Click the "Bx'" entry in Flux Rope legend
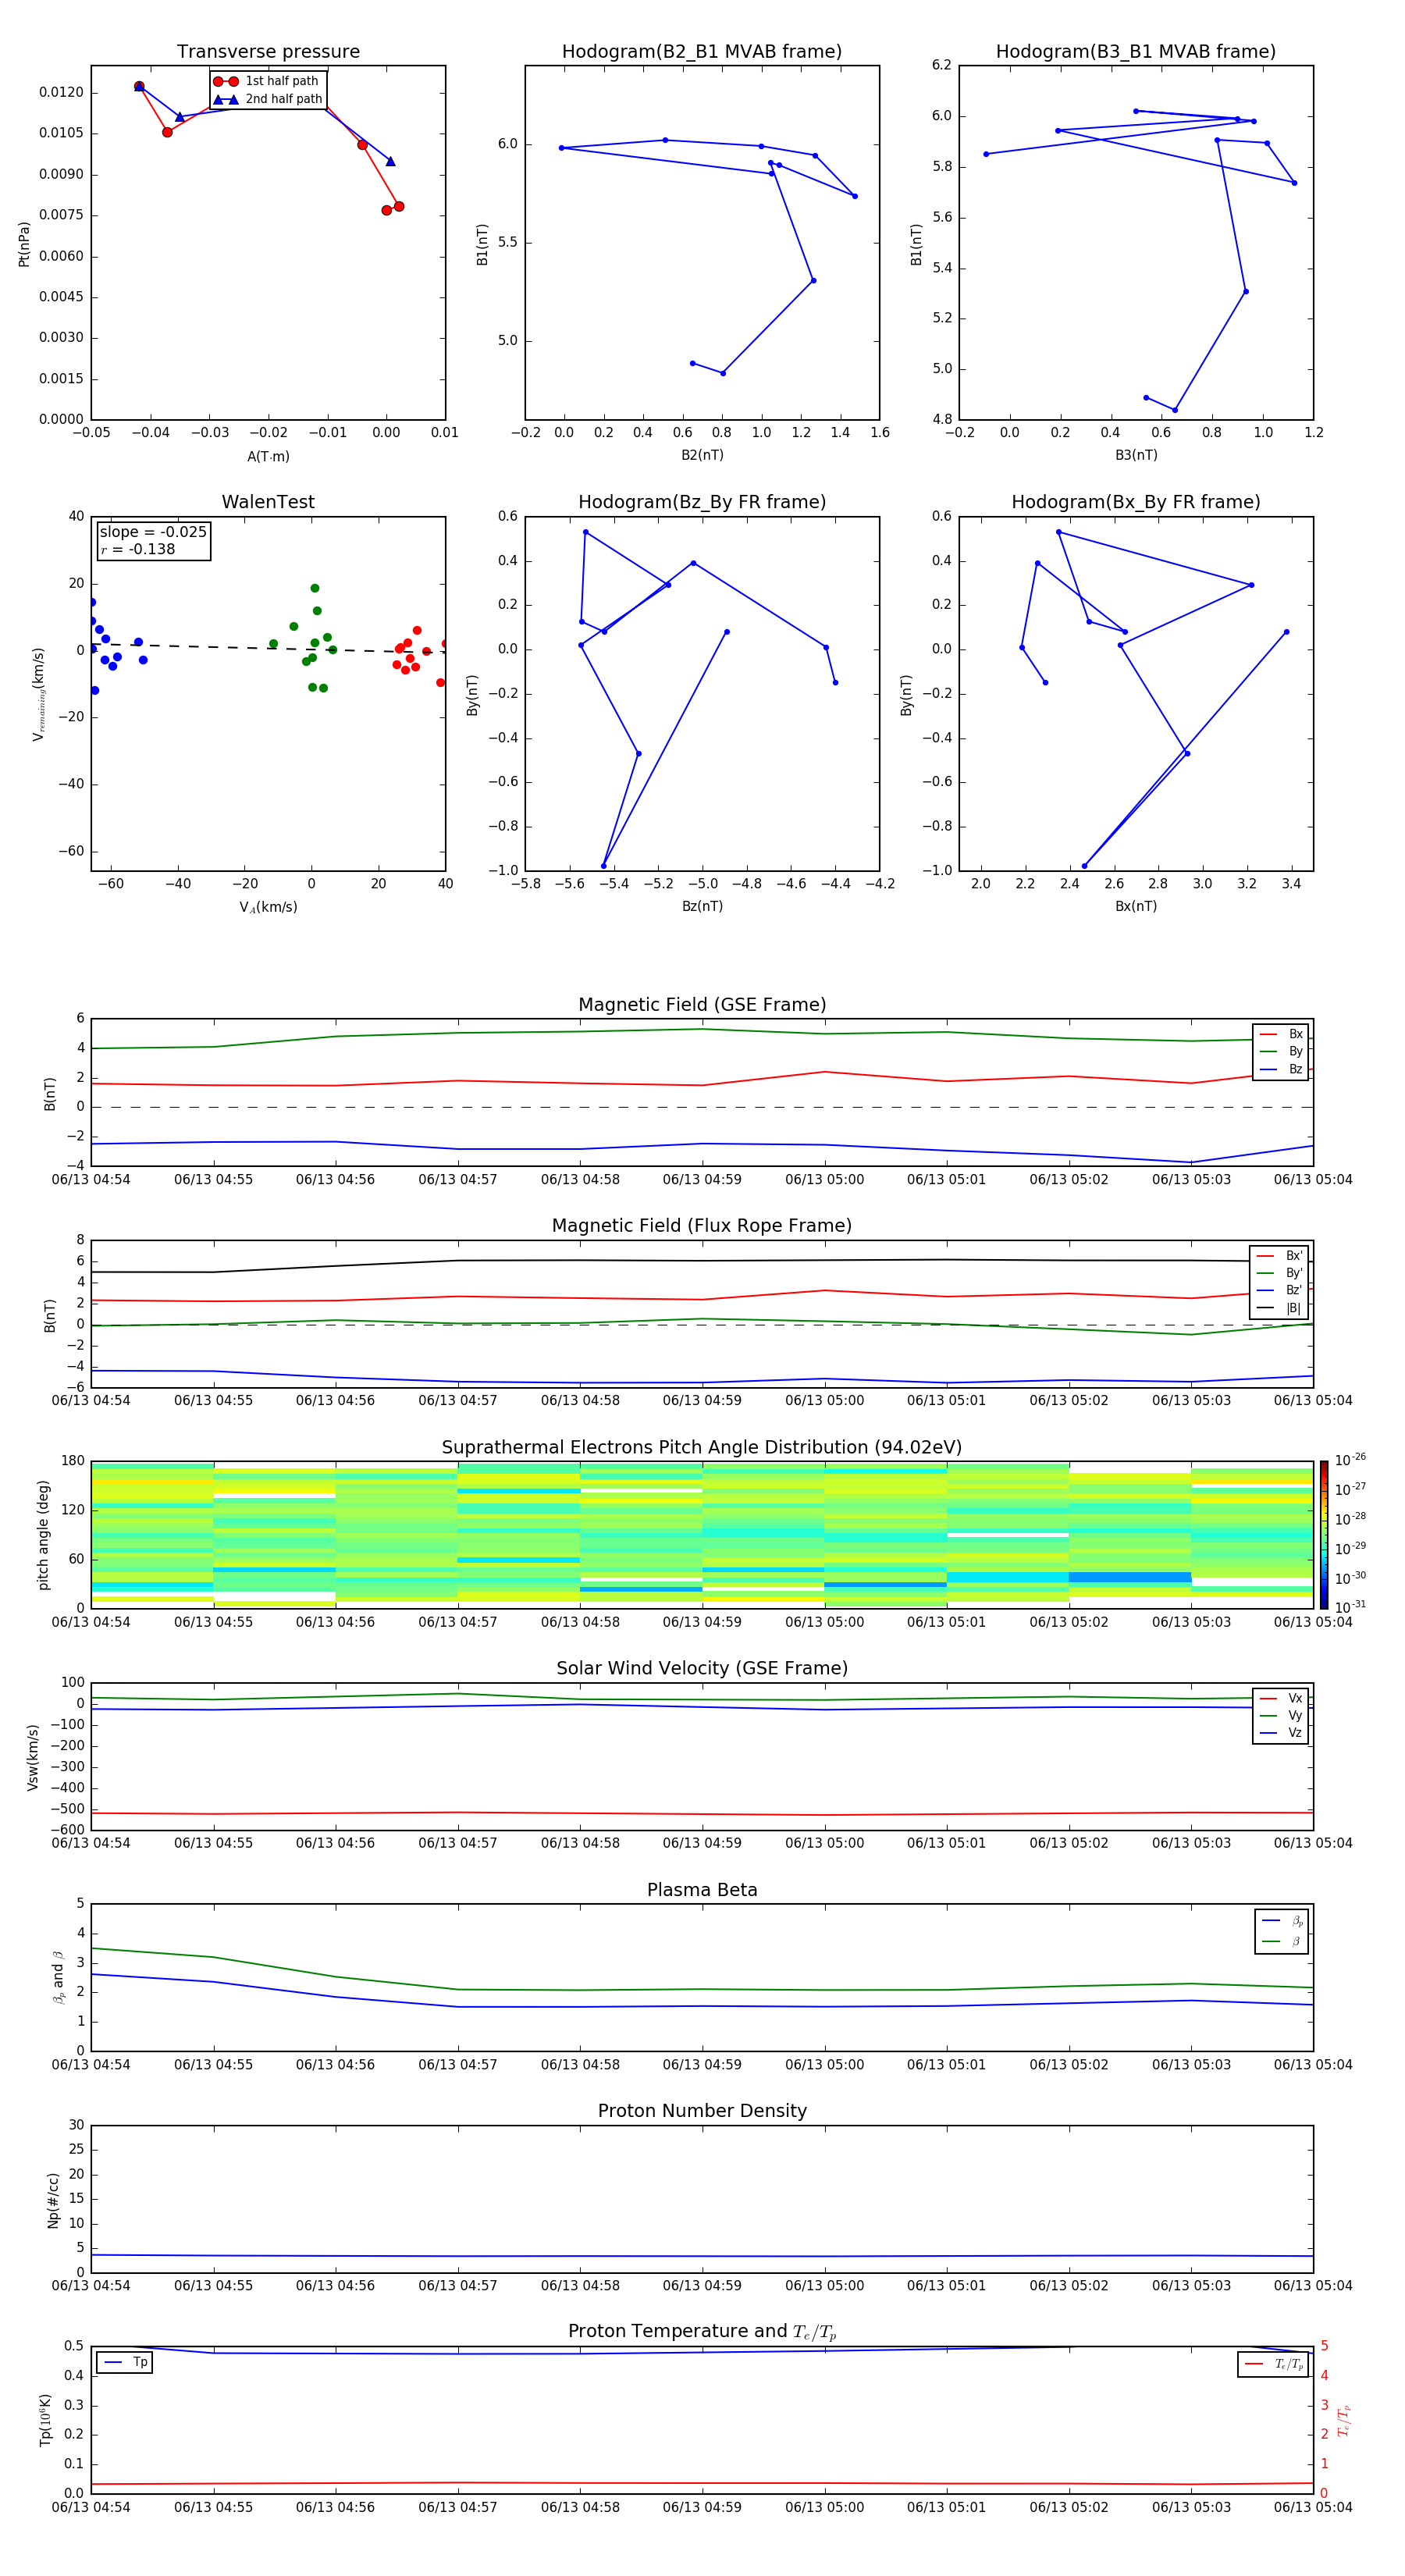Image resolution: width=1405 pixels, height=2576 pixels. tap(1279, 1256)
